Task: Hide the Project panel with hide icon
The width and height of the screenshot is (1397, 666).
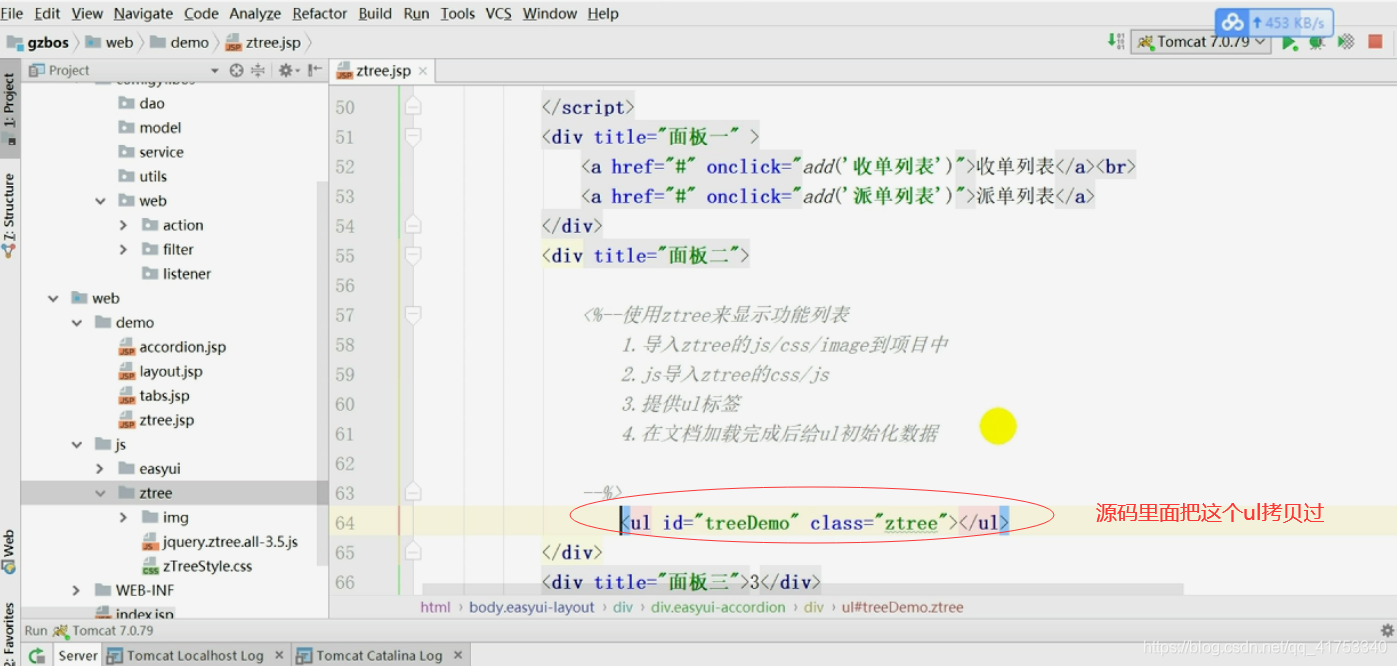Action: pyautogui.click(x=314, y=70)
